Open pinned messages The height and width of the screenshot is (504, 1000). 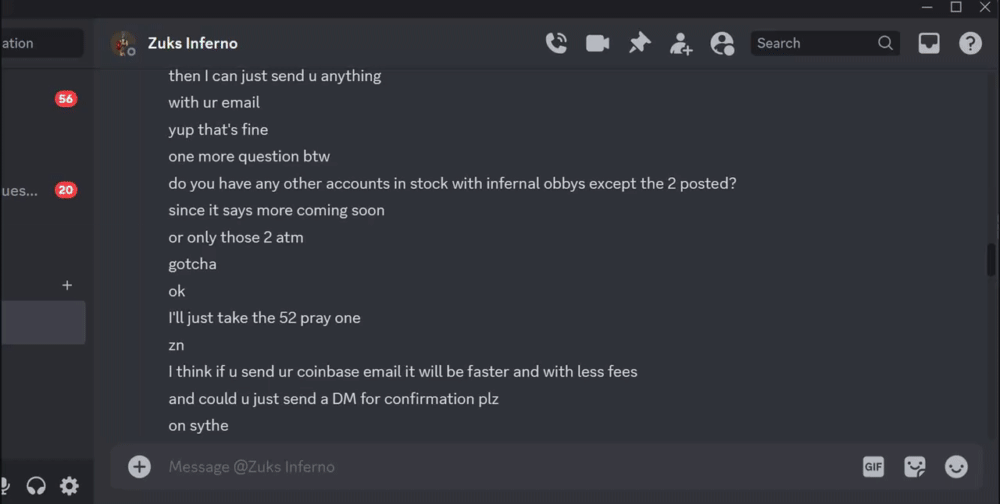[x=639, y=43]
